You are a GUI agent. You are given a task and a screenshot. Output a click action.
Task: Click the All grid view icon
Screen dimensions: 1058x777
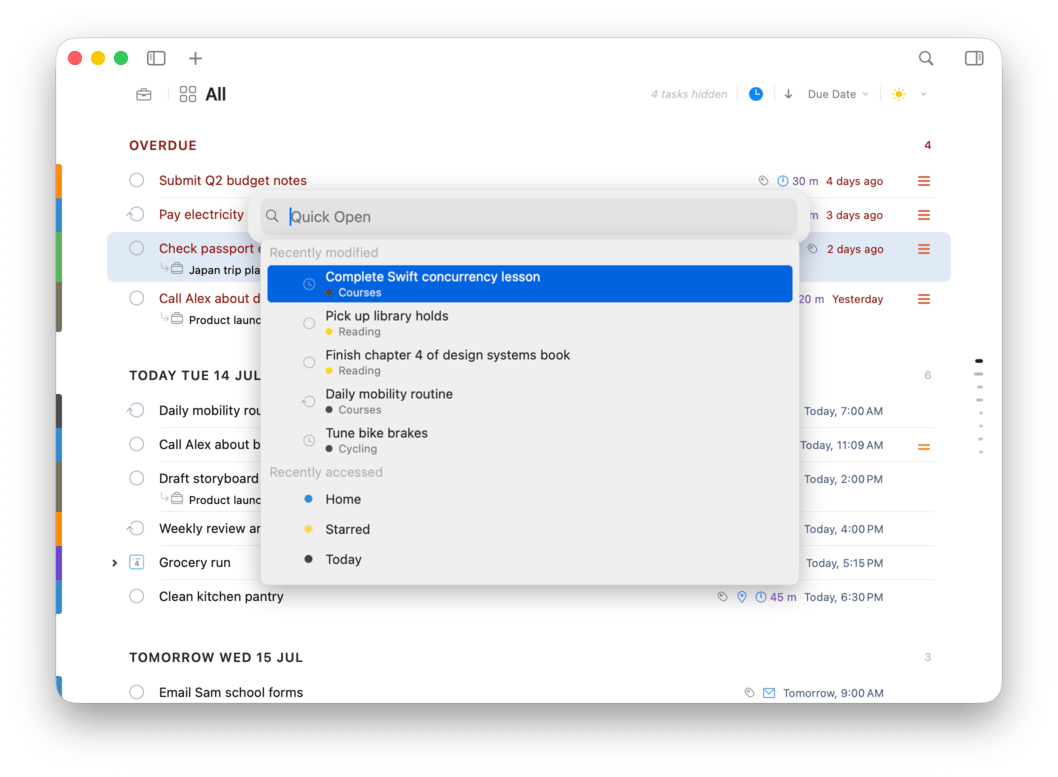[x=188, y=94]
